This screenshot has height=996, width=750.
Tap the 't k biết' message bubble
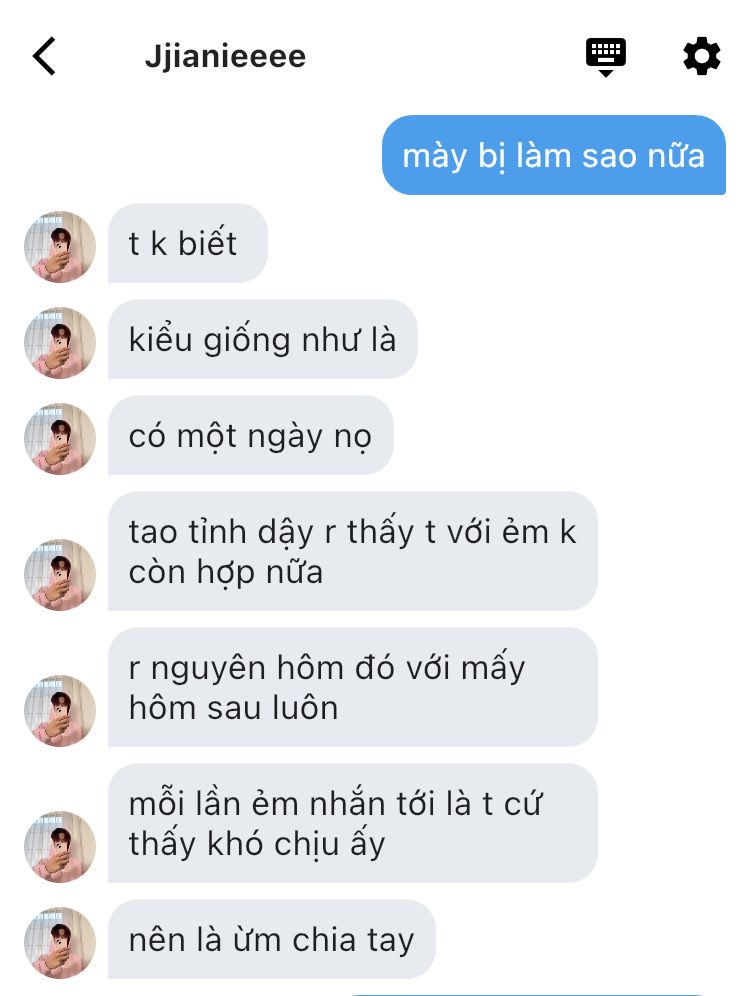click(188, 243)
